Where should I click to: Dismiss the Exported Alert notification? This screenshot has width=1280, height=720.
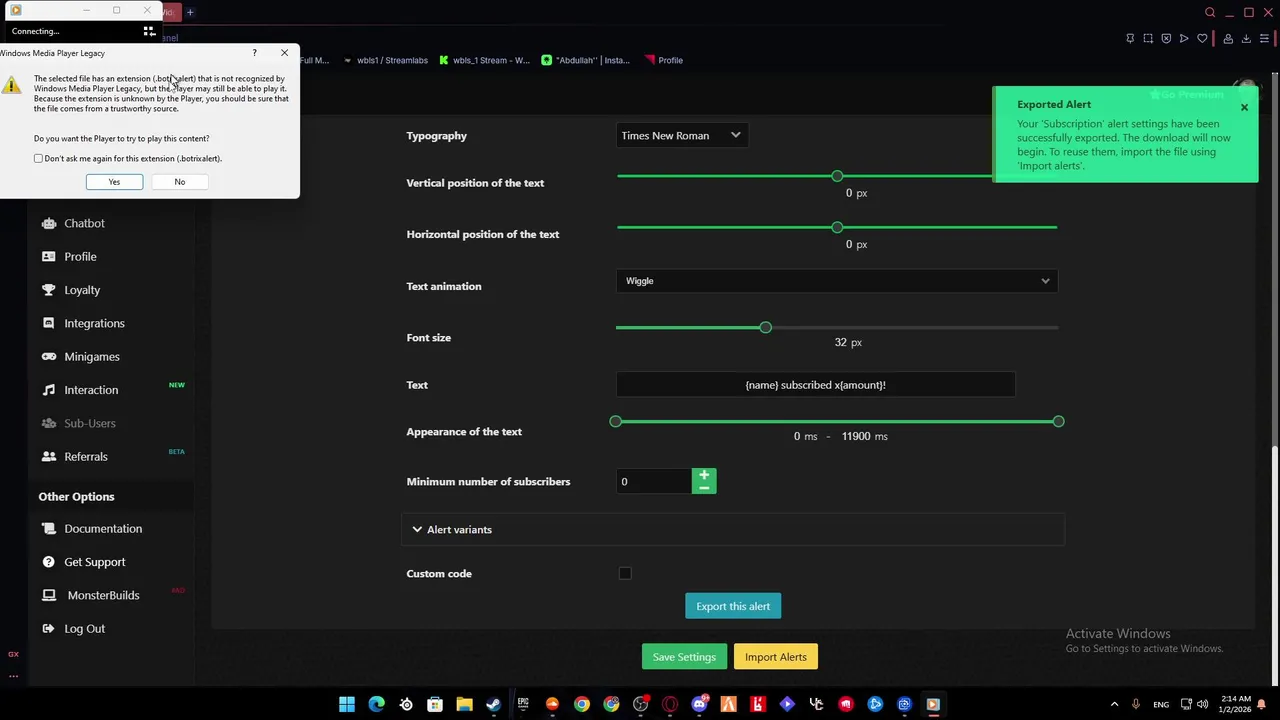(x=1244, y=107)
